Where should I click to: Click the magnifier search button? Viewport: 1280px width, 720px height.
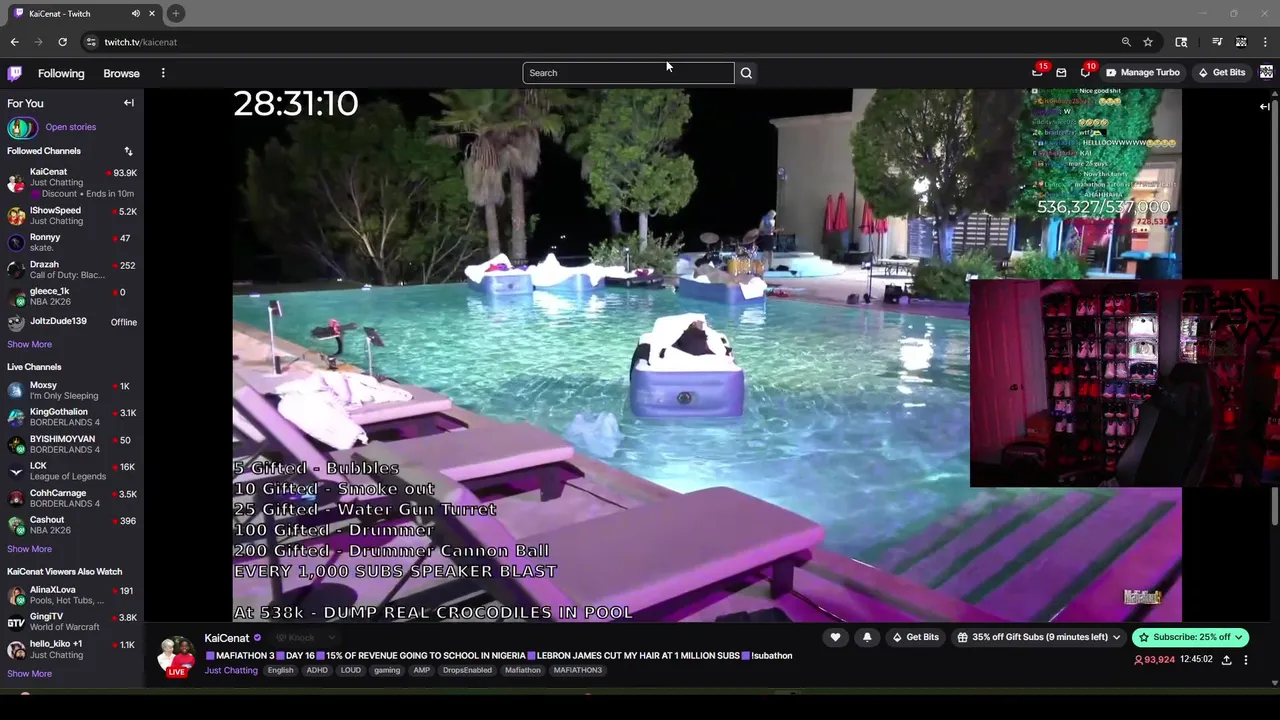coord(746,73)
